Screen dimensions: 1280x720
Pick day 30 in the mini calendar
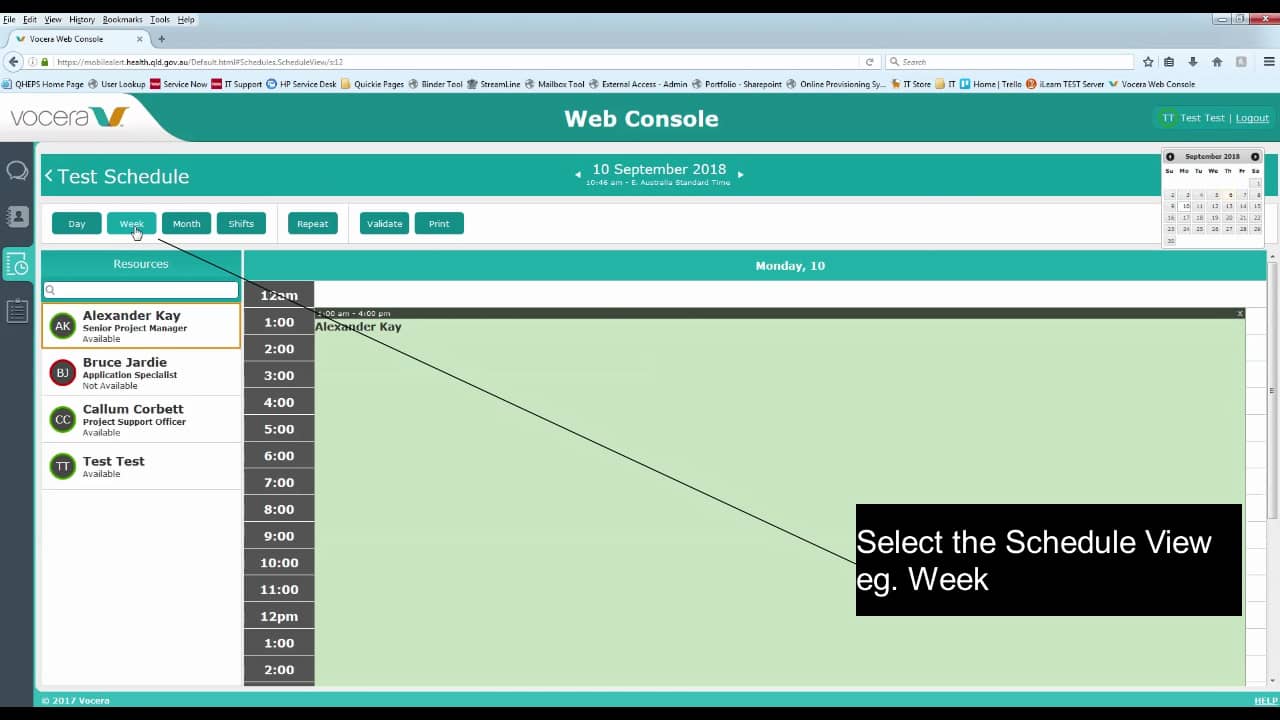[x=1170, y=241]
